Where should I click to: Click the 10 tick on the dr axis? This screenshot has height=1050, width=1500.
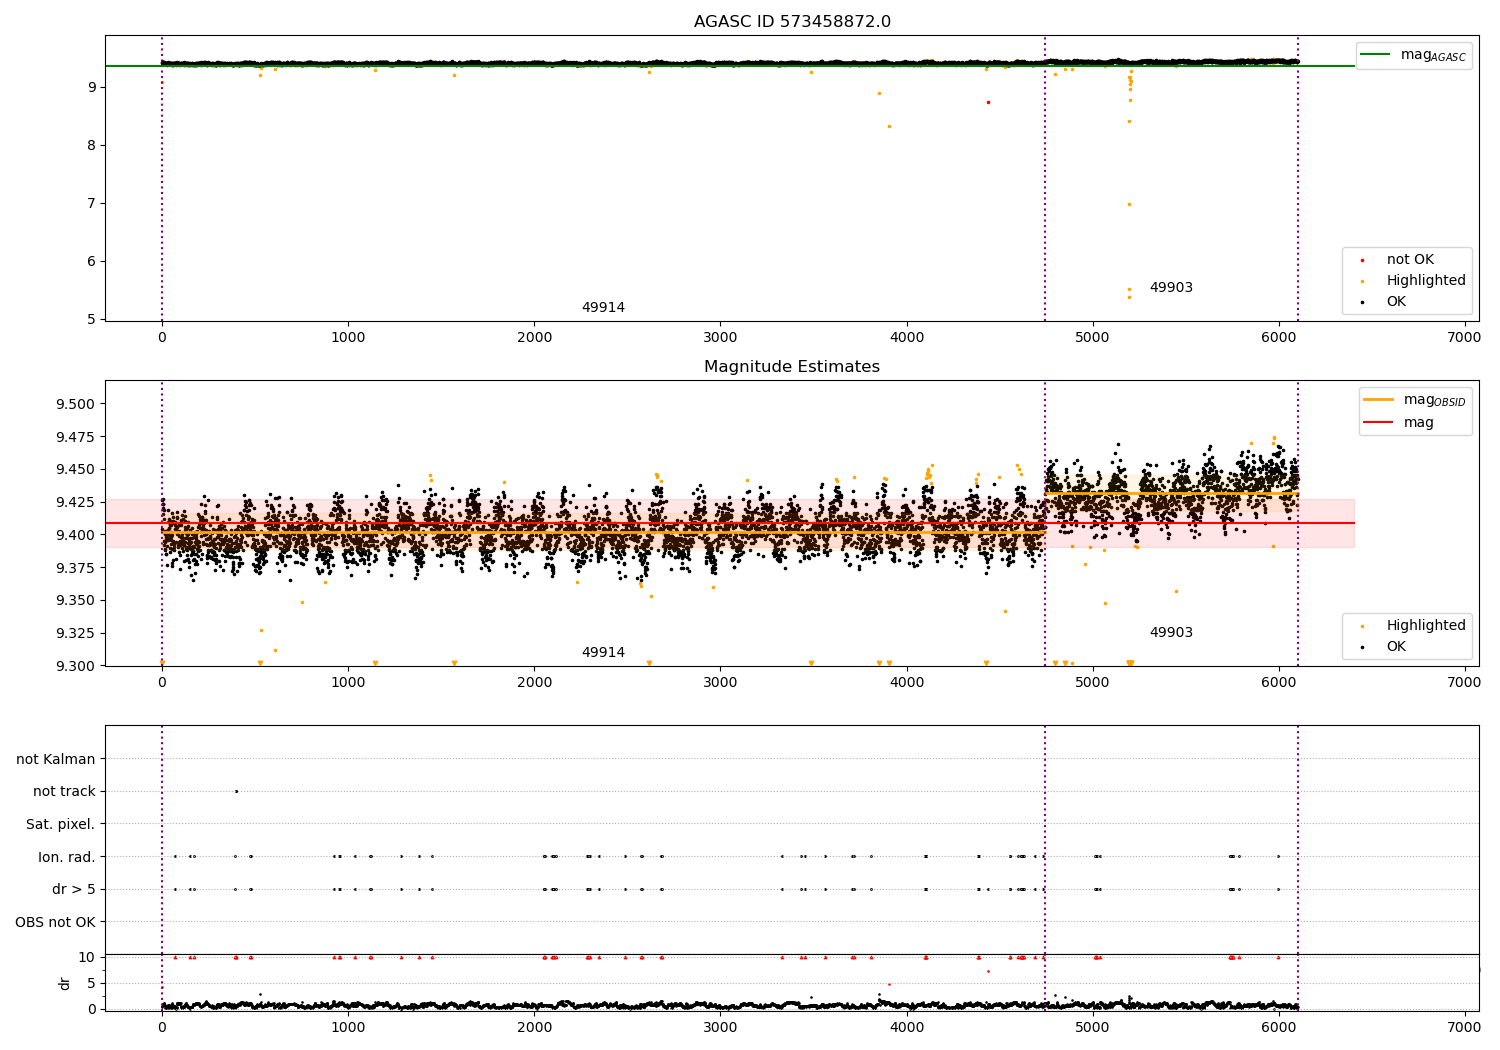[87, 957]
